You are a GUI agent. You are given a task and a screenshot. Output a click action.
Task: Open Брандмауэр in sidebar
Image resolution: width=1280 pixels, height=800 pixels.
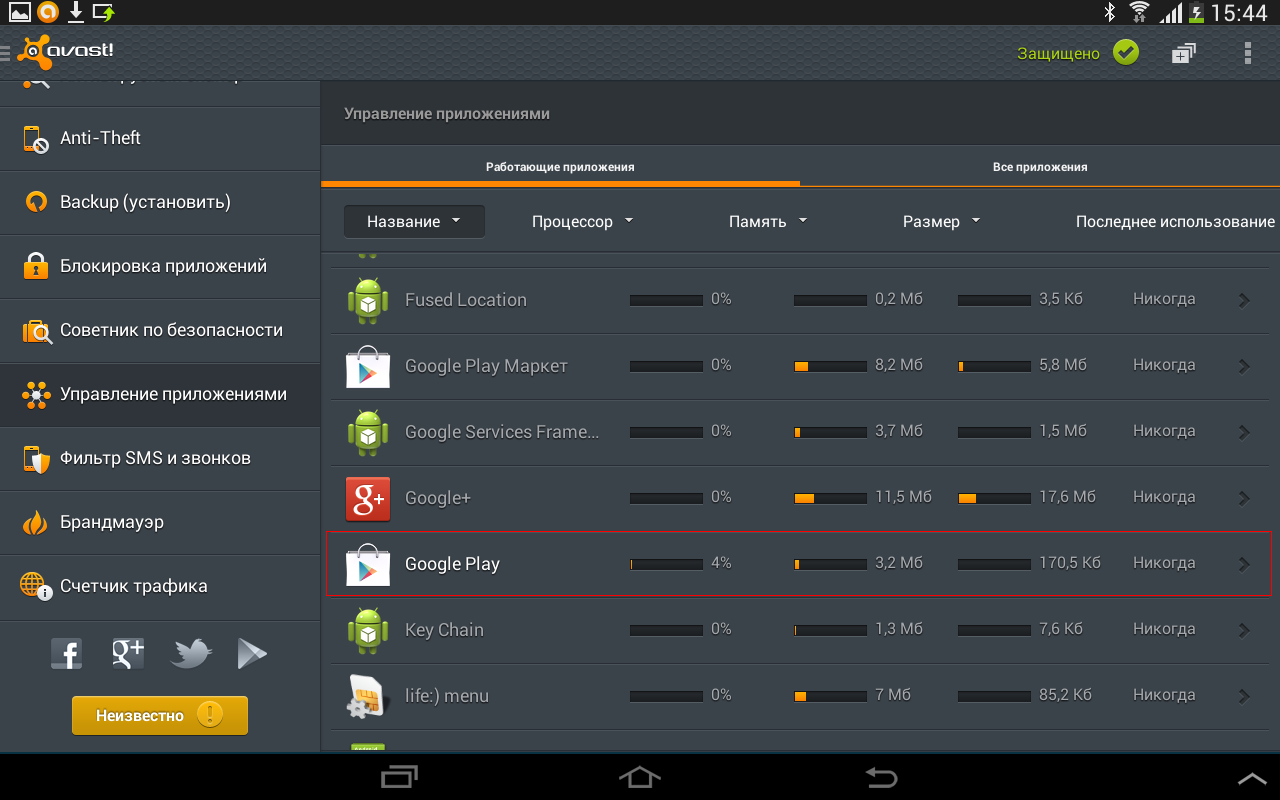coord(160,522)
